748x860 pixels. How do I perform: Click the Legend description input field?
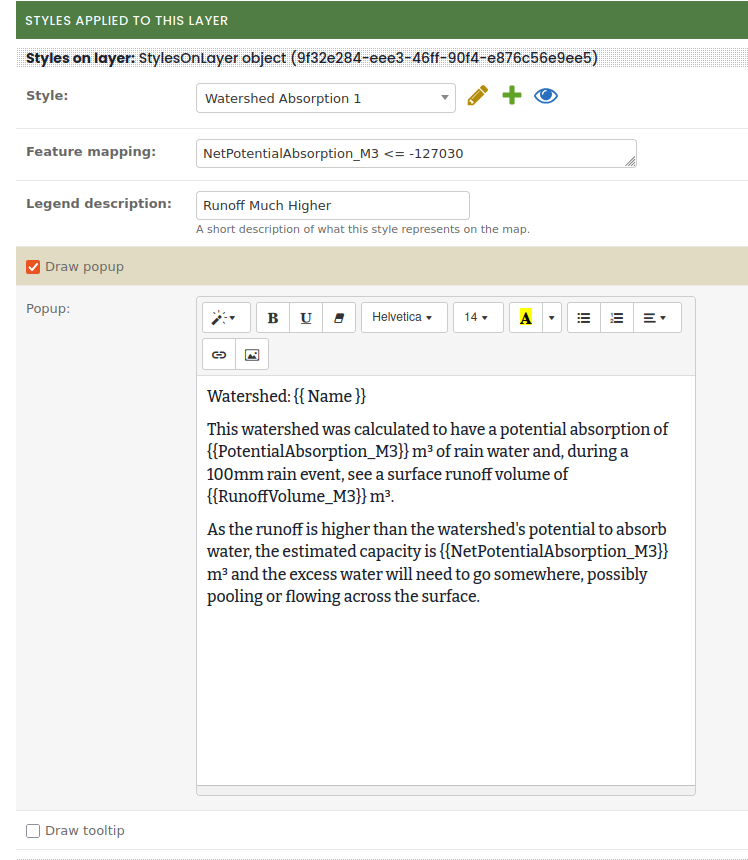point(332,205)
